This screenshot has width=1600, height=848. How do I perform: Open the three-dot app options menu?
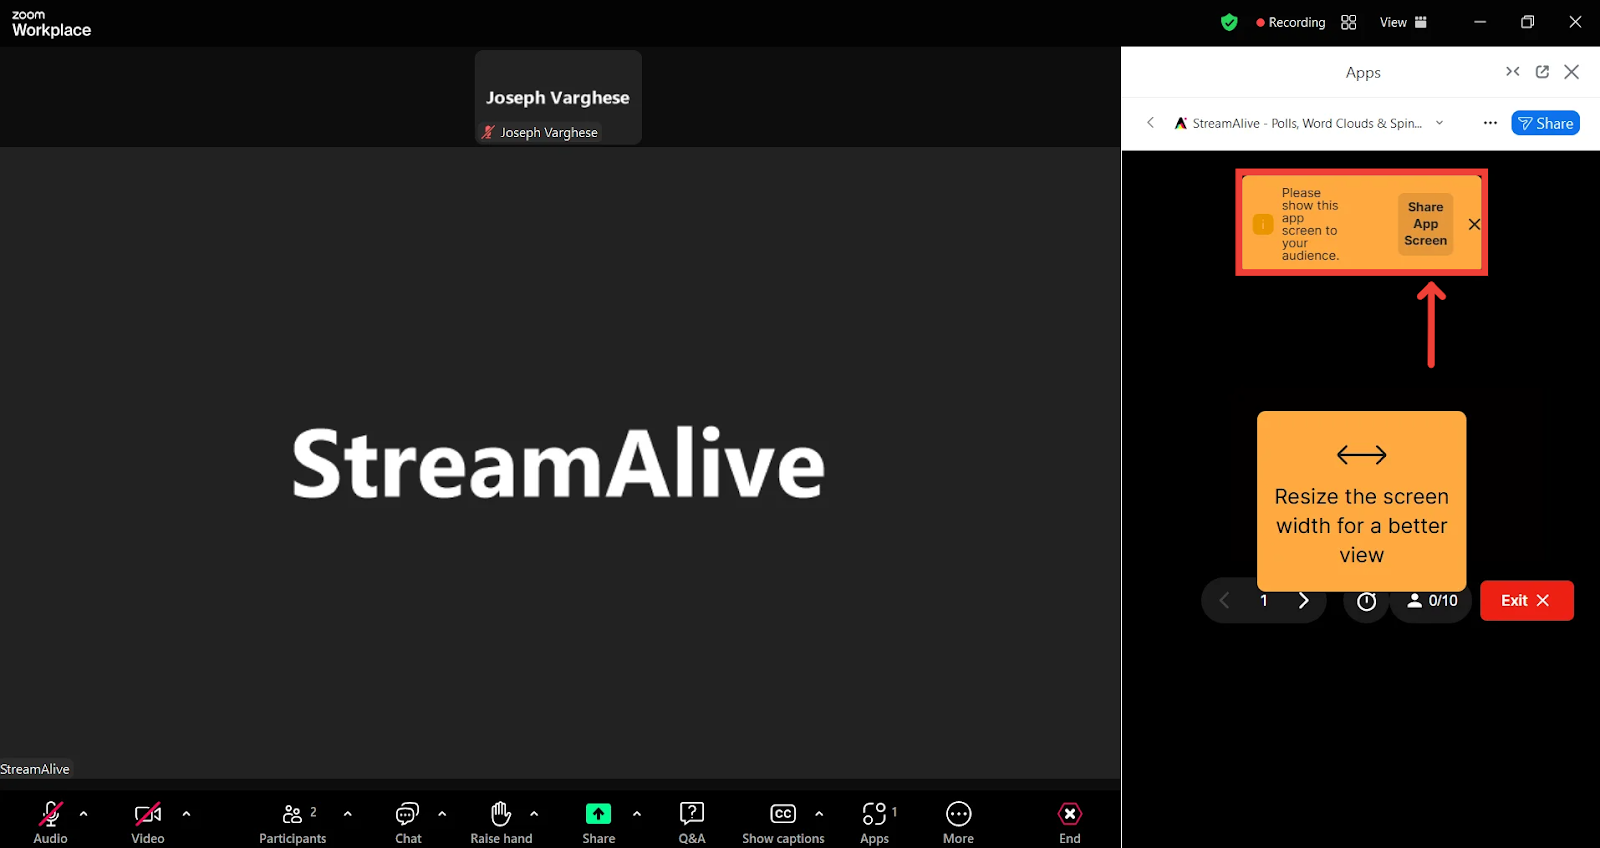click(1490, 123)
